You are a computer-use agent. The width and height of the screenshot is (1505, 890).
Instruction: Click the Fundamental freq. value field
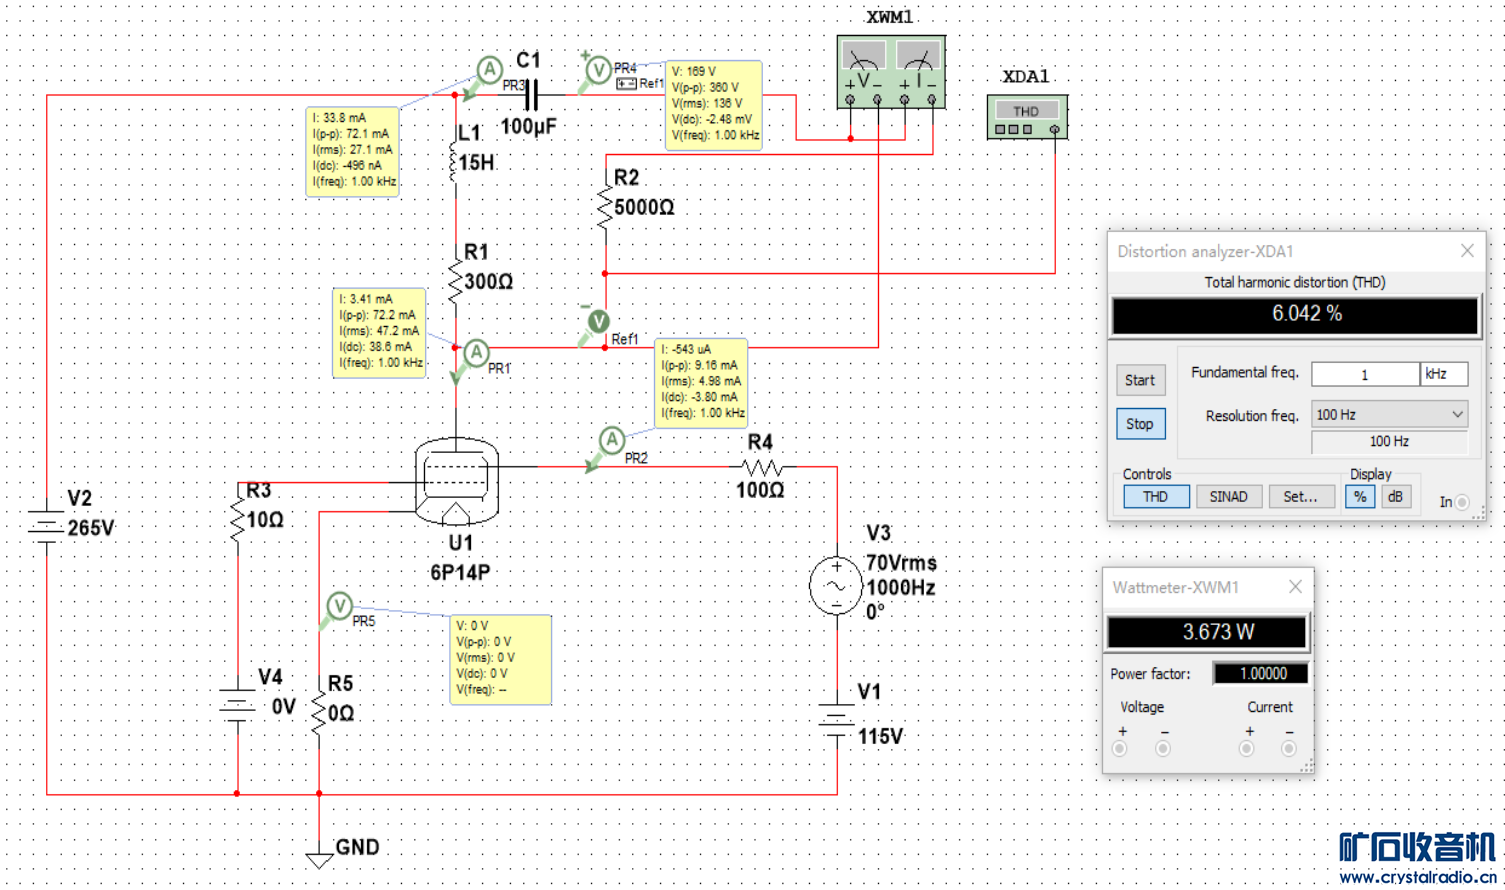[1365, 374]
